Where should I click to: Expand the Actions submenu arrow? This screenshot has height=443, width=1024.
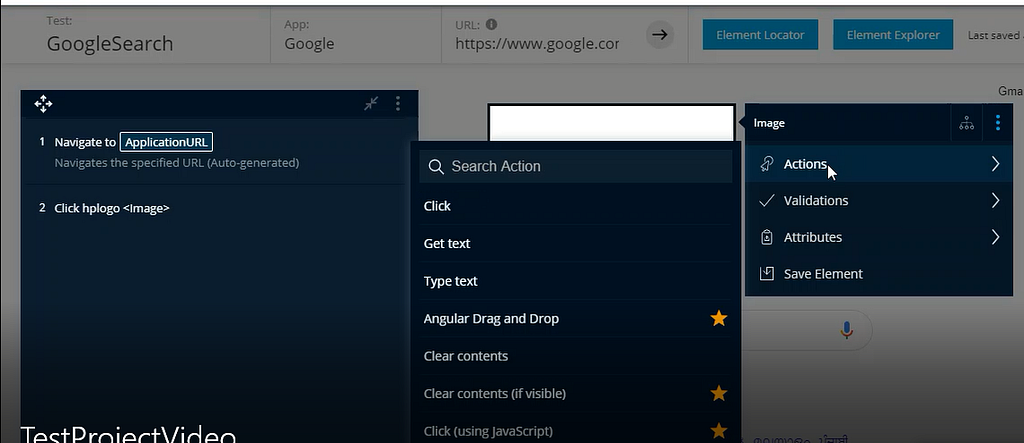[x=995, y=164]
